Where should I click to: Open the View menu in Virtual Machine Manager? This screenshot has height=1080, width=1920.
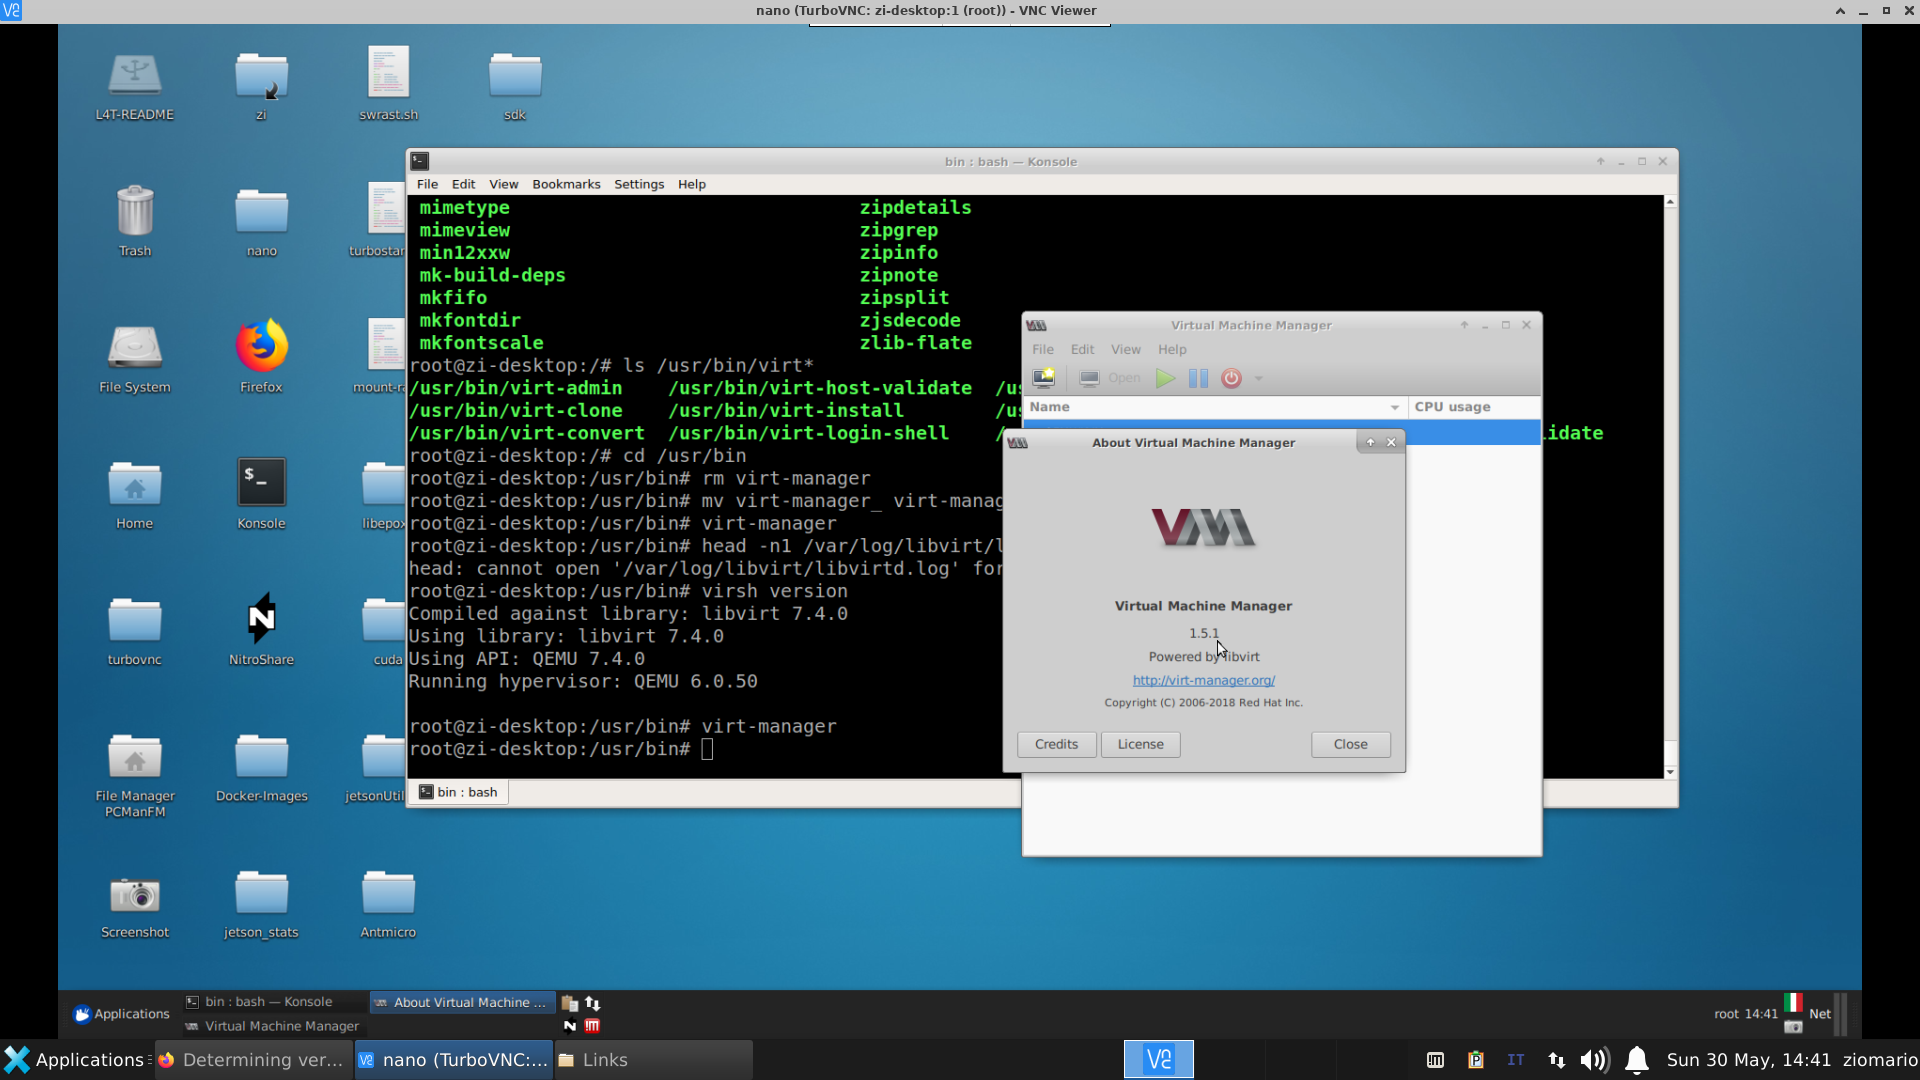coord(1125,349)
